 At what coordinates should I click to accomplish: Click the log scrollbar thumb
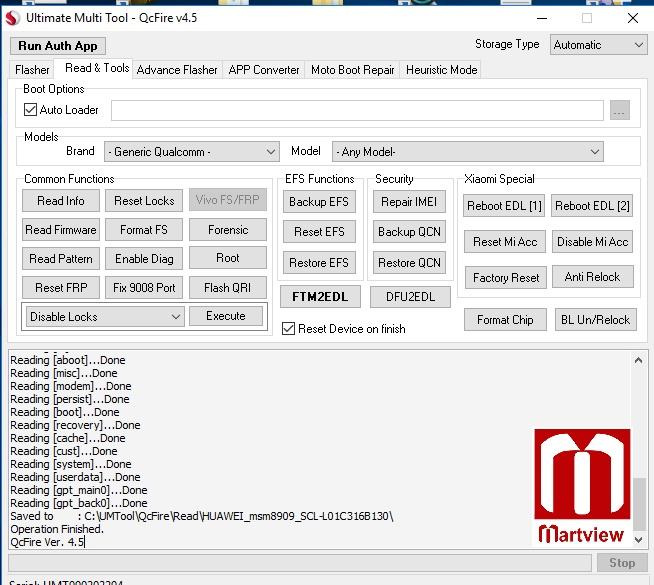[x=639, y=504]
